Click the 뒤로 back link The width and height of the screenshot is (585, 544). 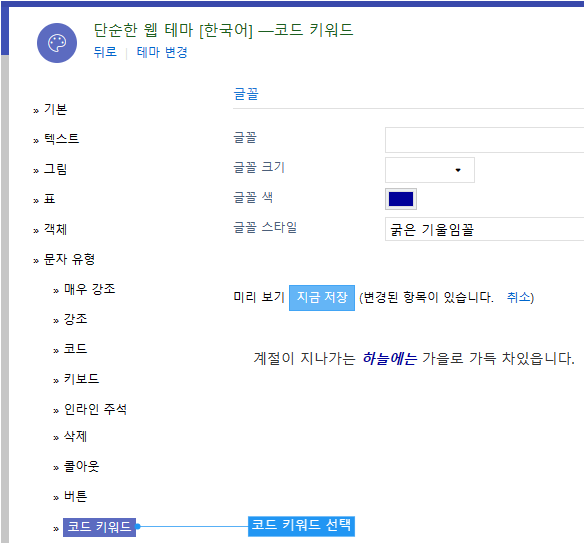click(105, 52)
